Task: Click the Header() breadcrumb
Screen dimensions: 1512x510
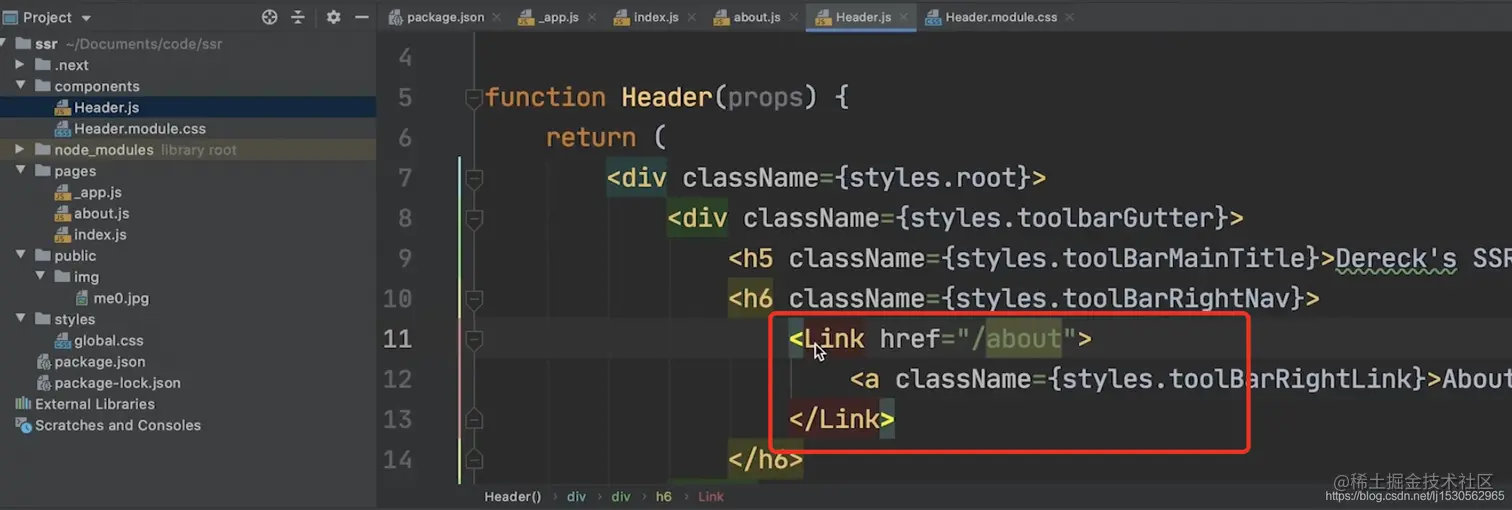Action: [513, 496]
